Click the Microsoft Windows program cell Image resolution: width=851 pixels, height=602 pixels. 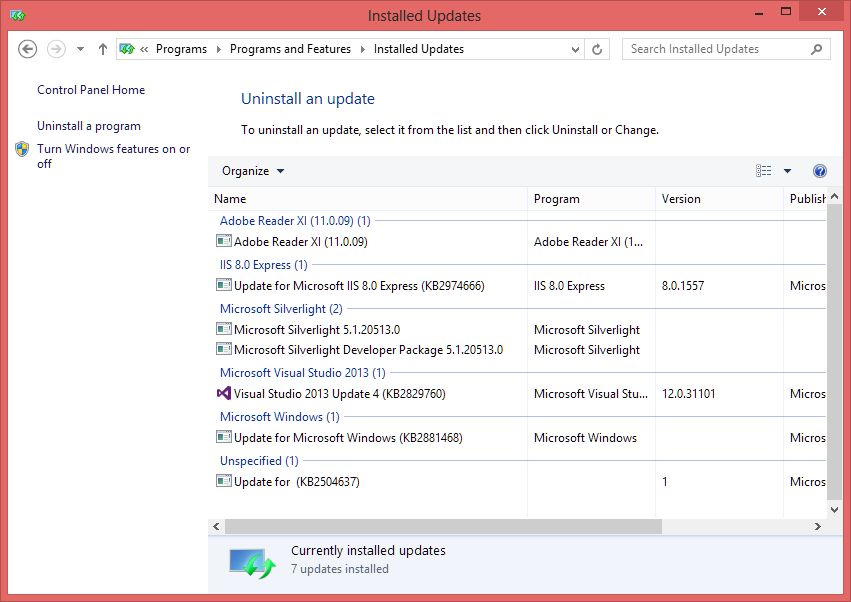585,438
